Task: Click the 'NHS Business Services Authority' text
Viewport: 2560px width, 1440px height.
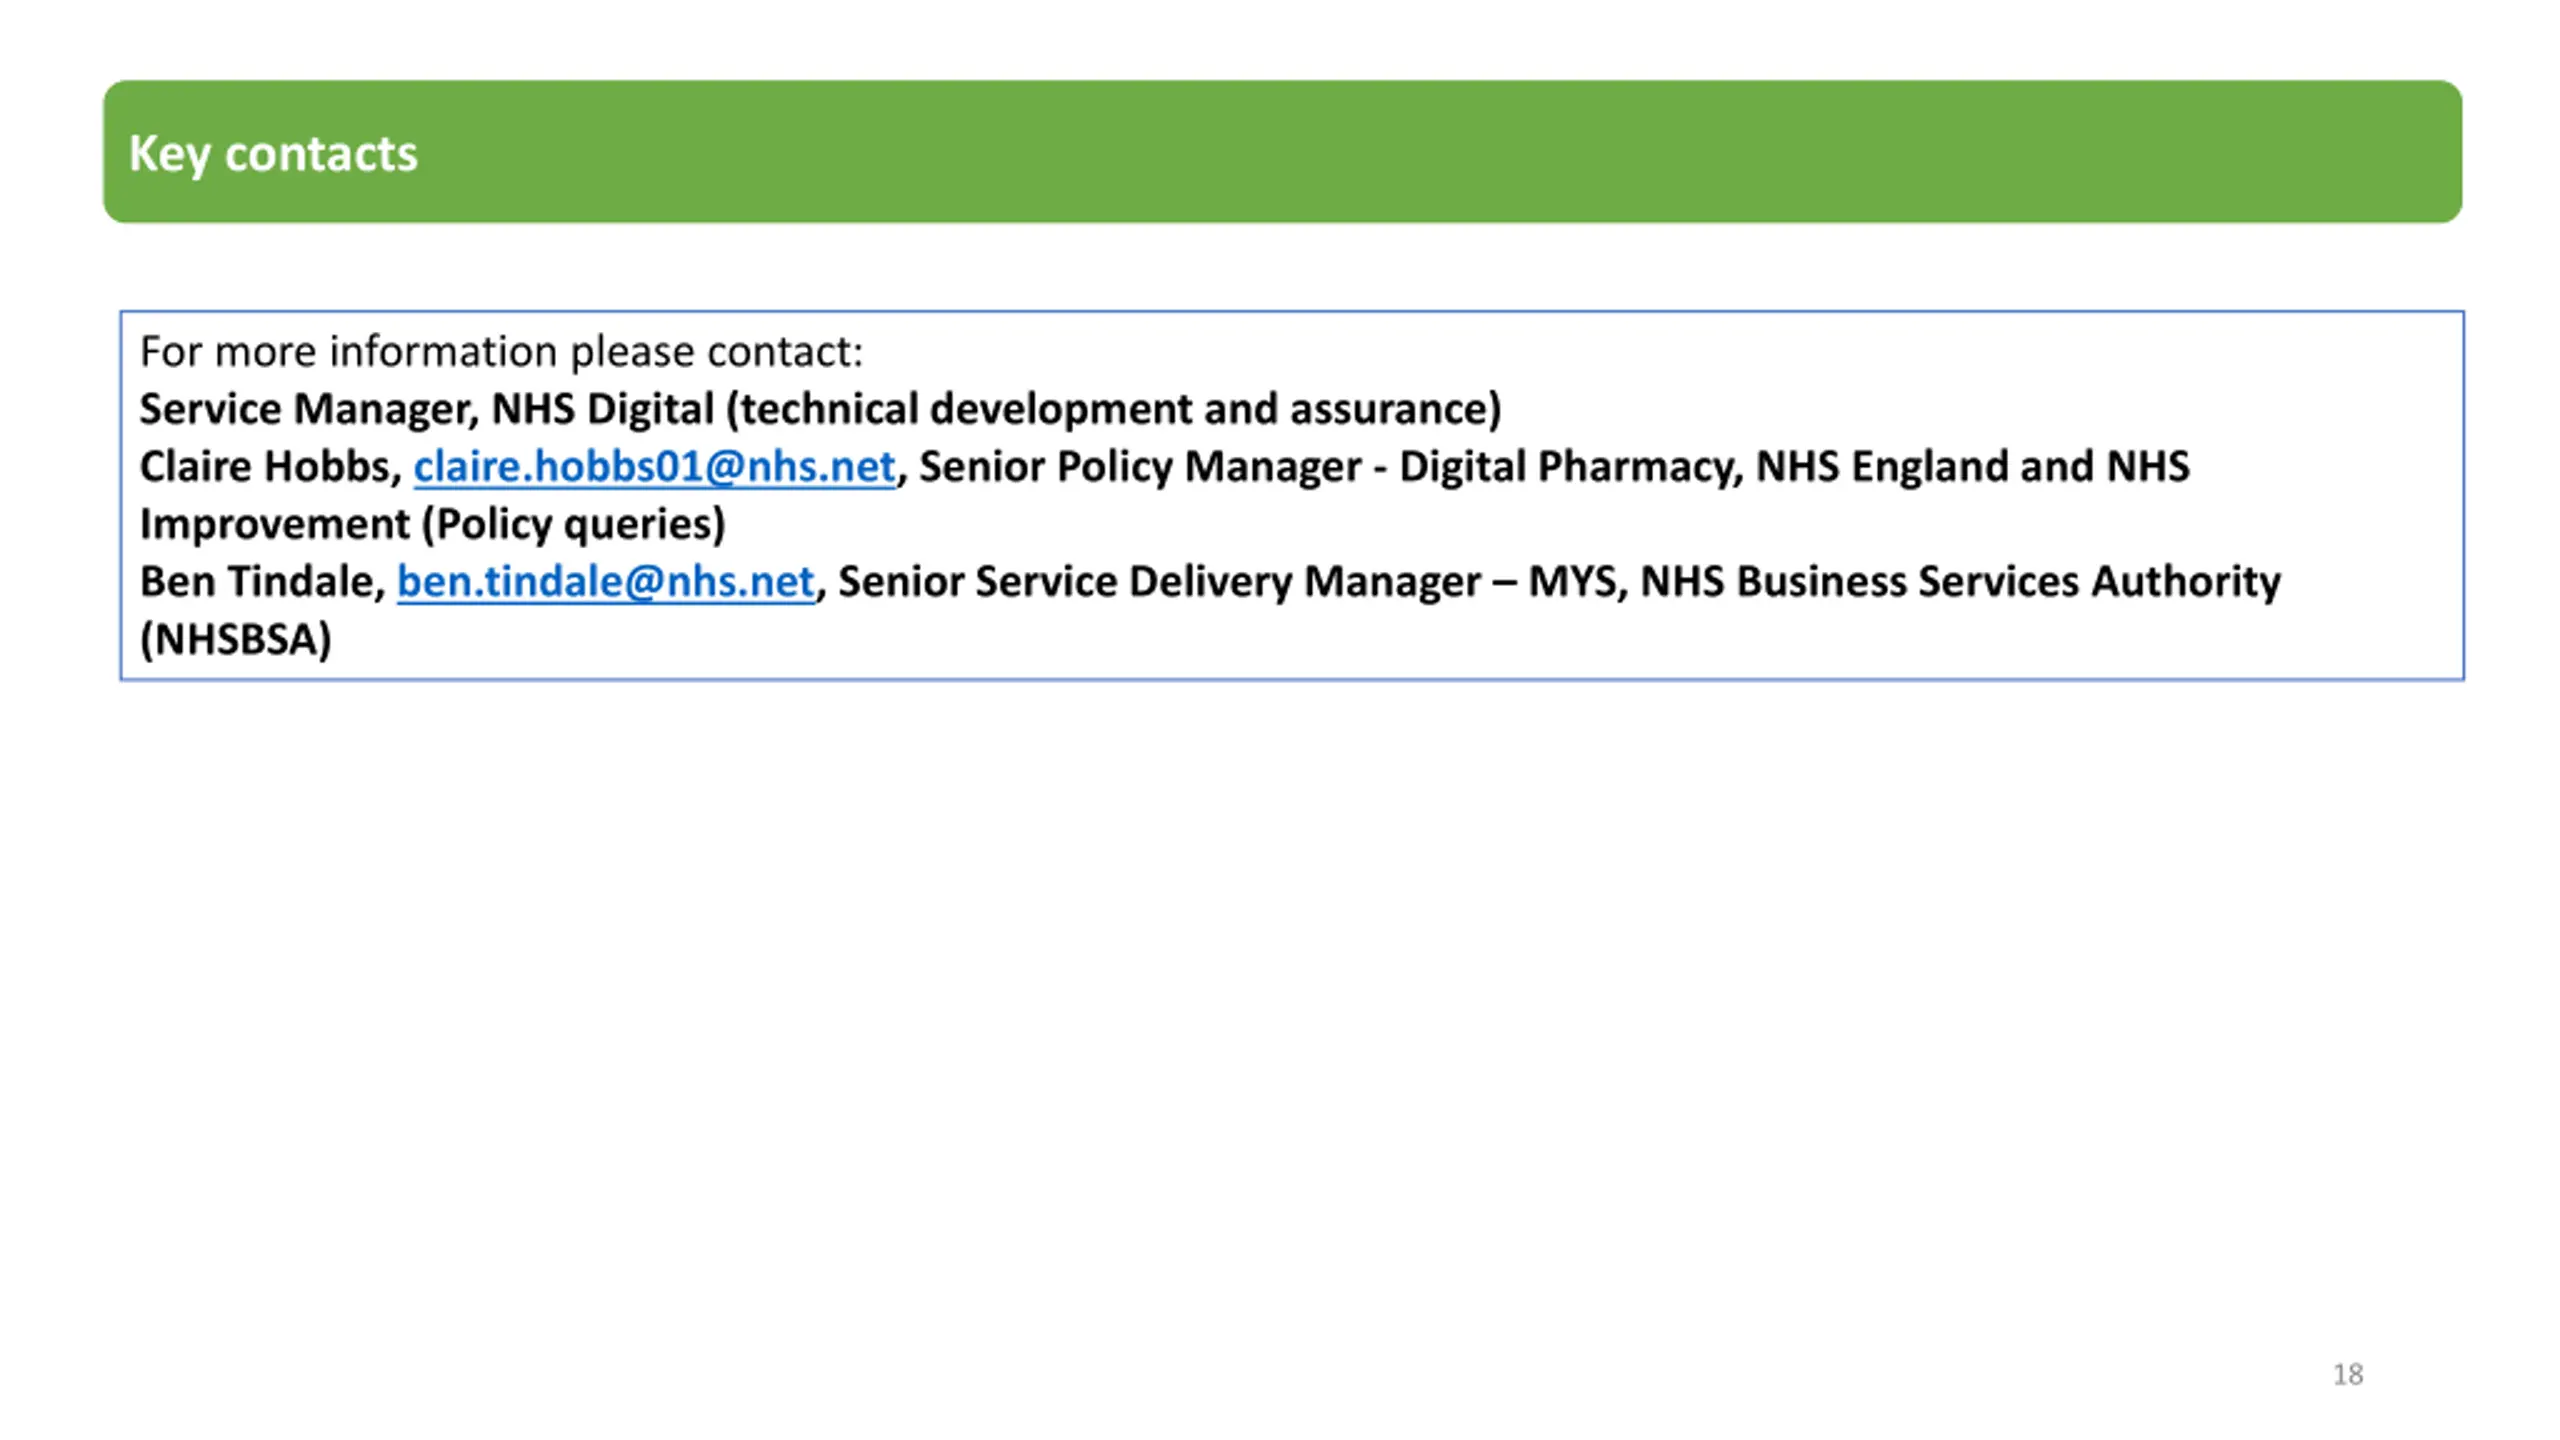Action: tap(1960, 582)
